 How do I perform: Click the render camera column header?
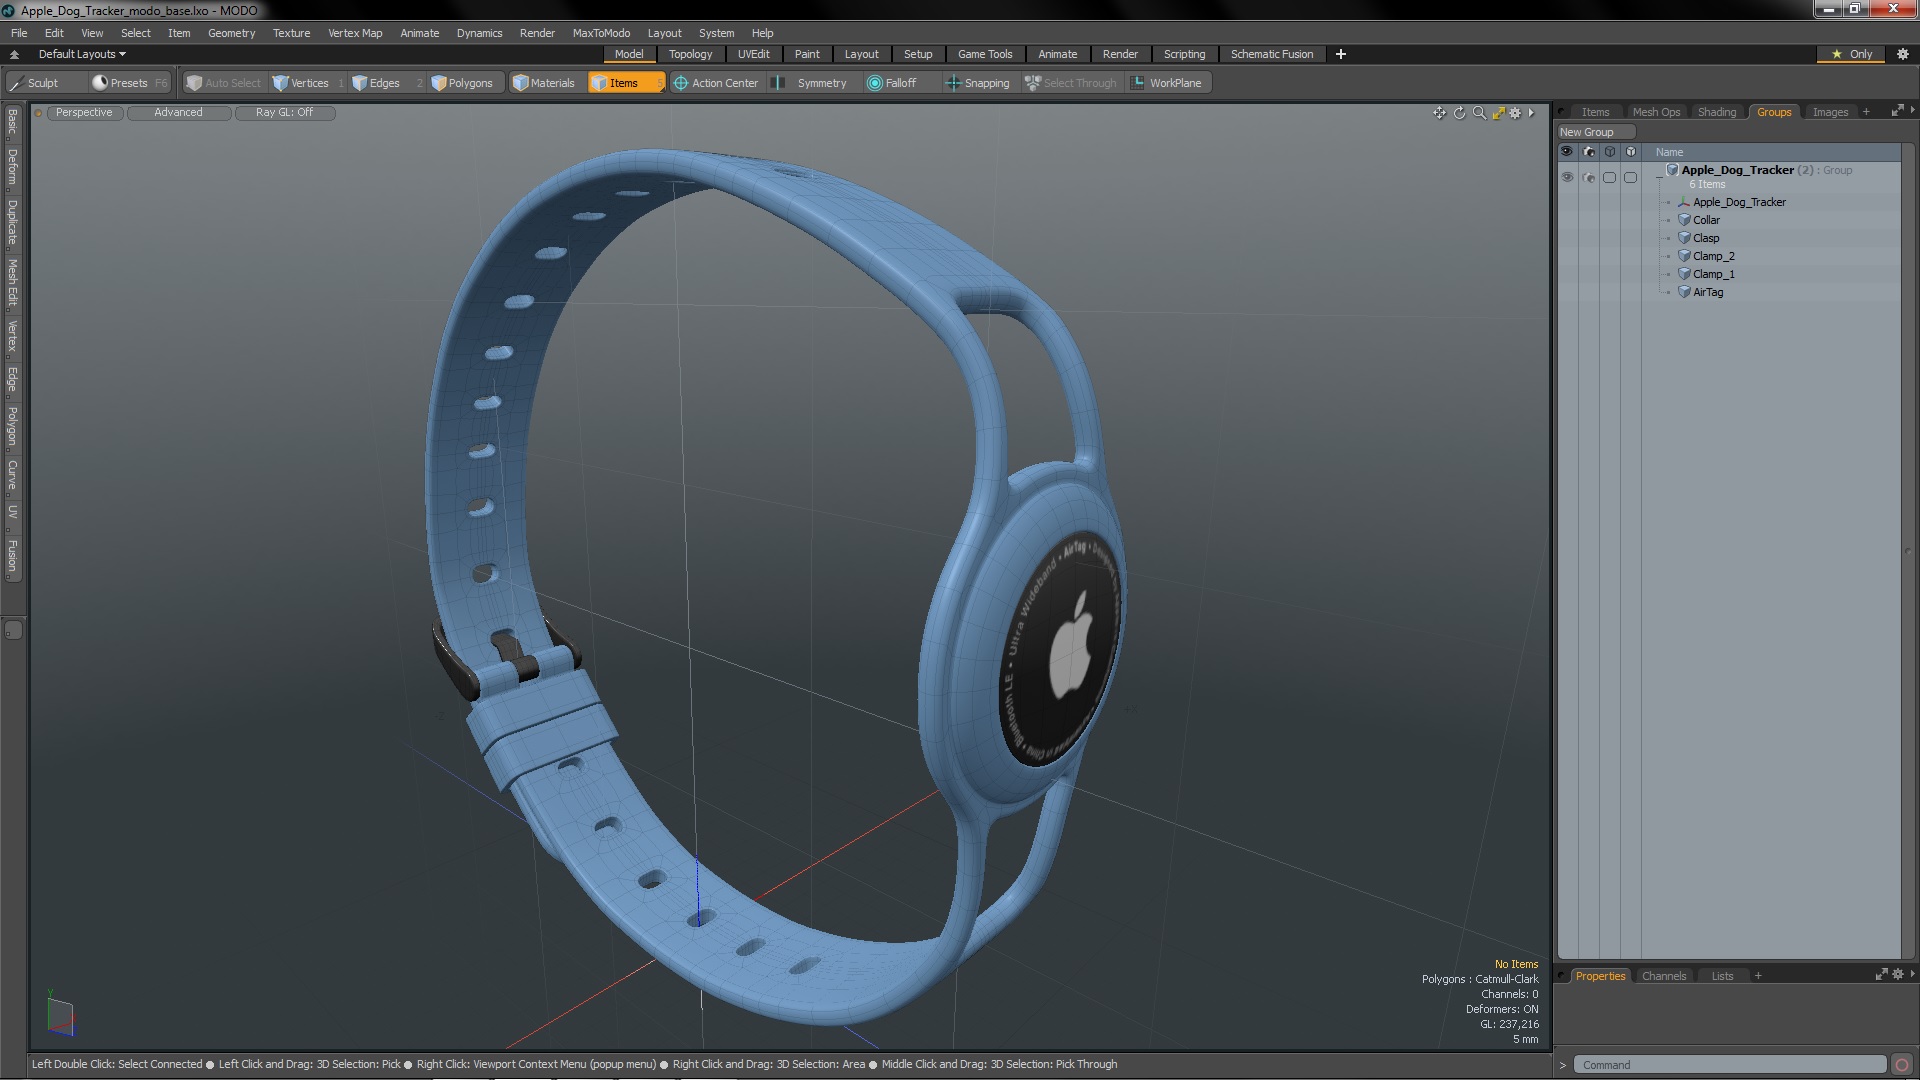pyautogui.click(x=1589, y=152)
